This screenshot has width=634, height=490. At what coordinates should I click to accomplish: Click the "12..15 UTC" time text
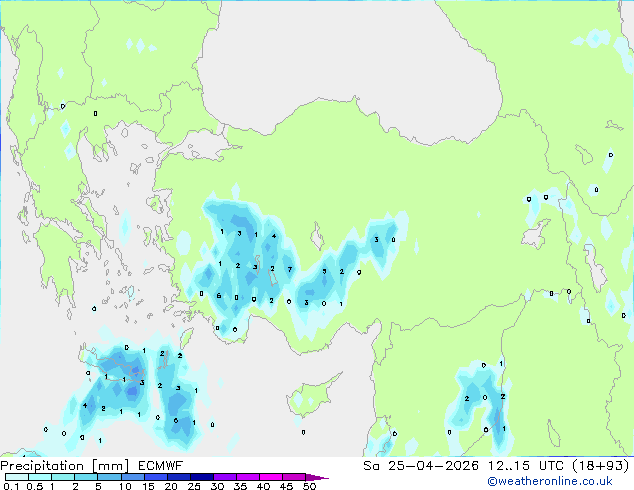[x=526, y=466]
